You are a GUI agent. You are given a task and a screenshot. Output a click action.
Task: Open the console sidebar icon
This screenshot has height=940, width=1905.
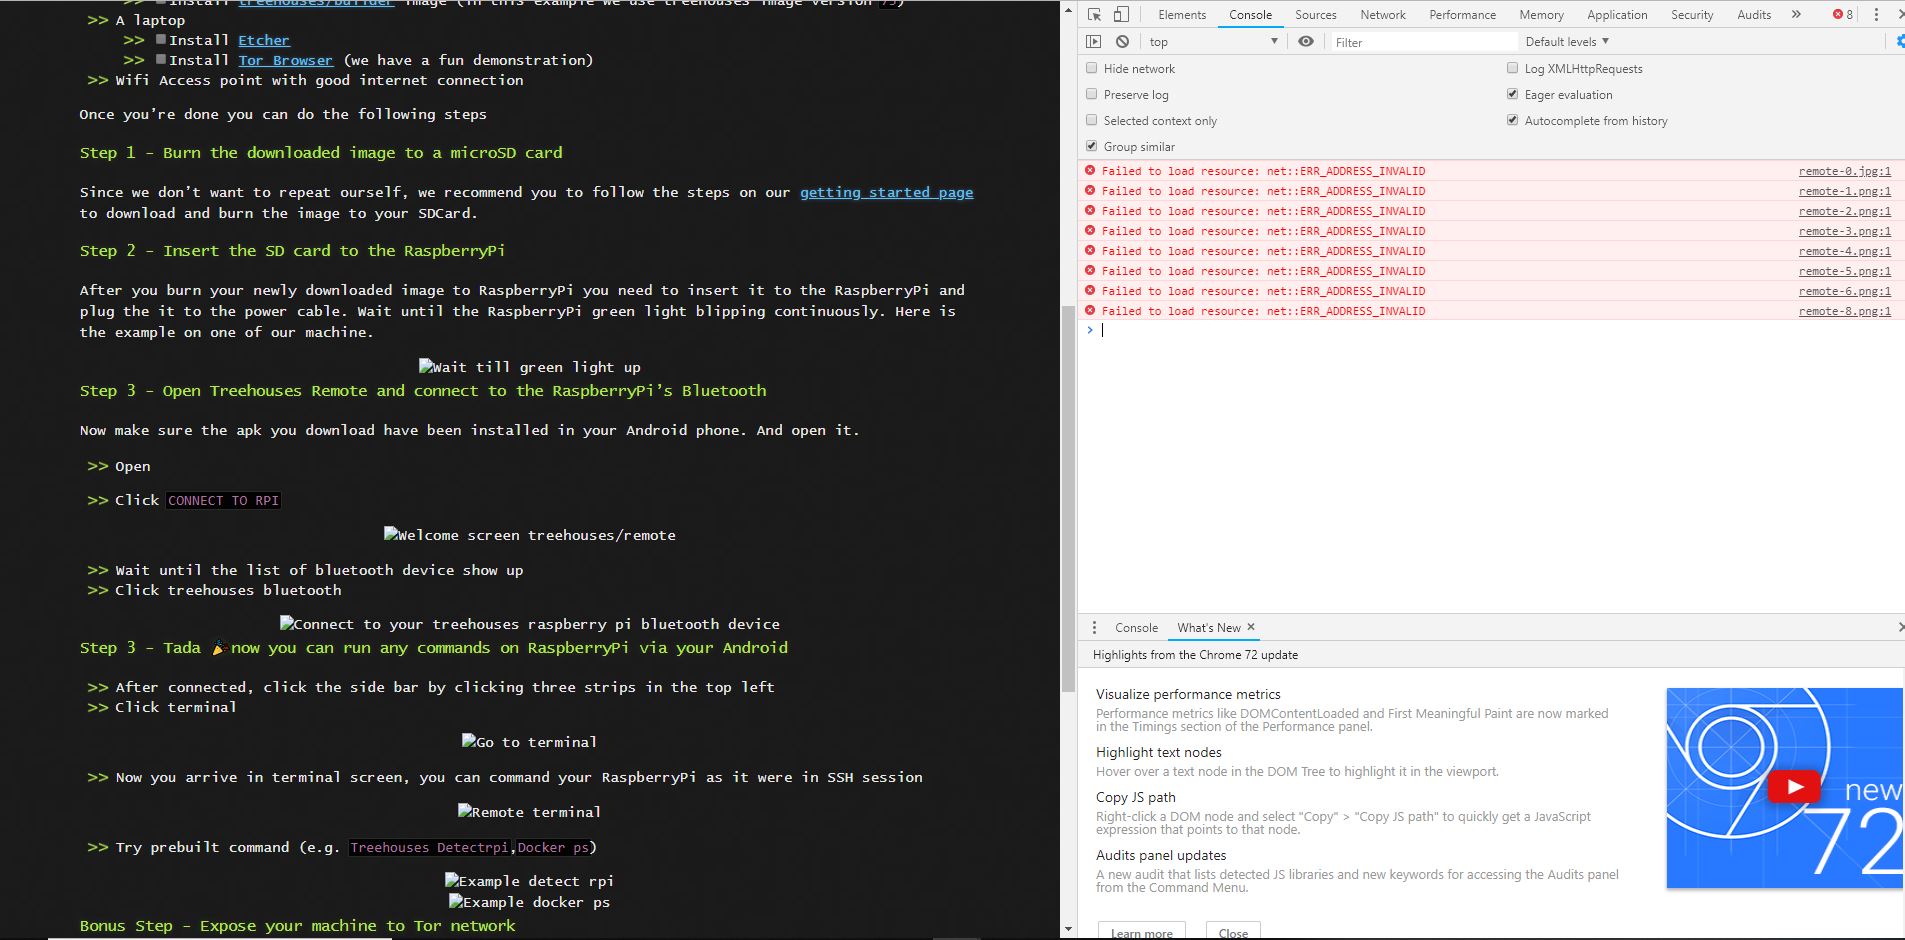(1092, 41)
